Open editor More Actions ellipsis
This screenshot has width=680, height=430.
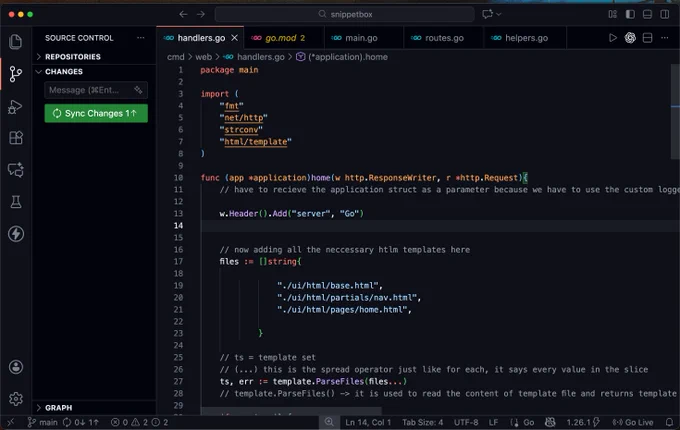[x=665, y=38]
